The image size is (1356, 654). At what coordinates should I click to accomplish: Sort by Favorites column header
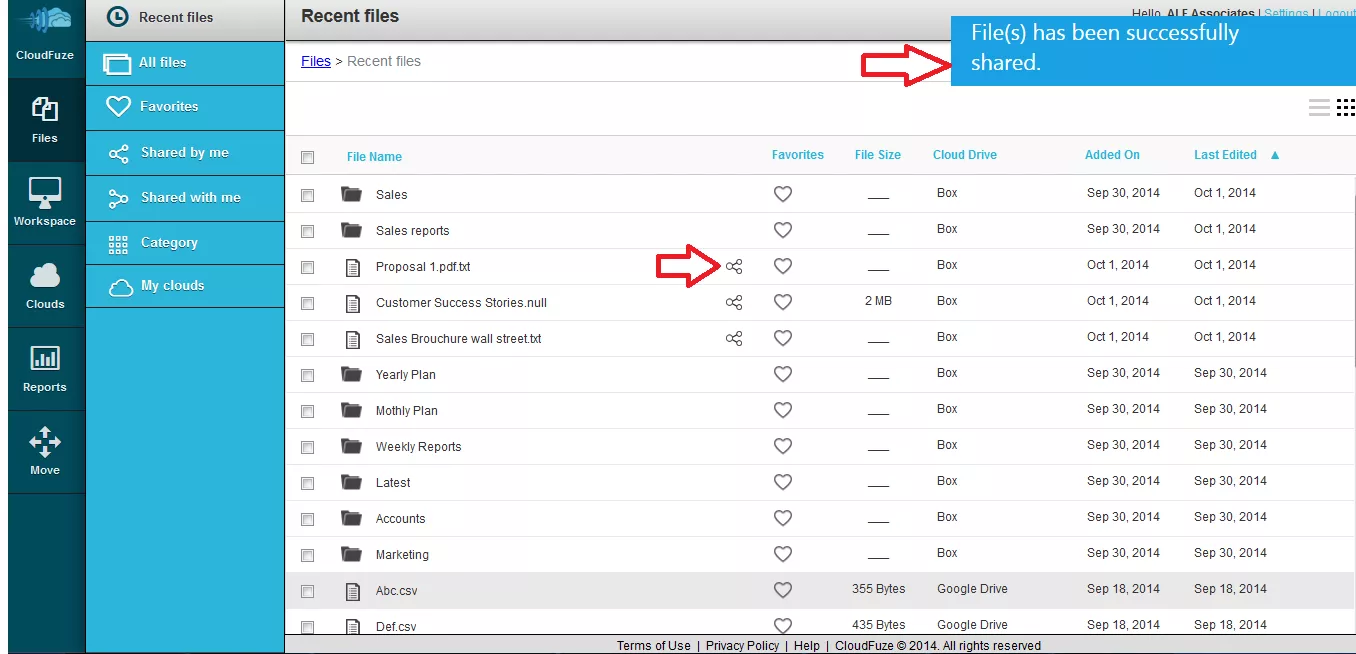tap(798, 155)
